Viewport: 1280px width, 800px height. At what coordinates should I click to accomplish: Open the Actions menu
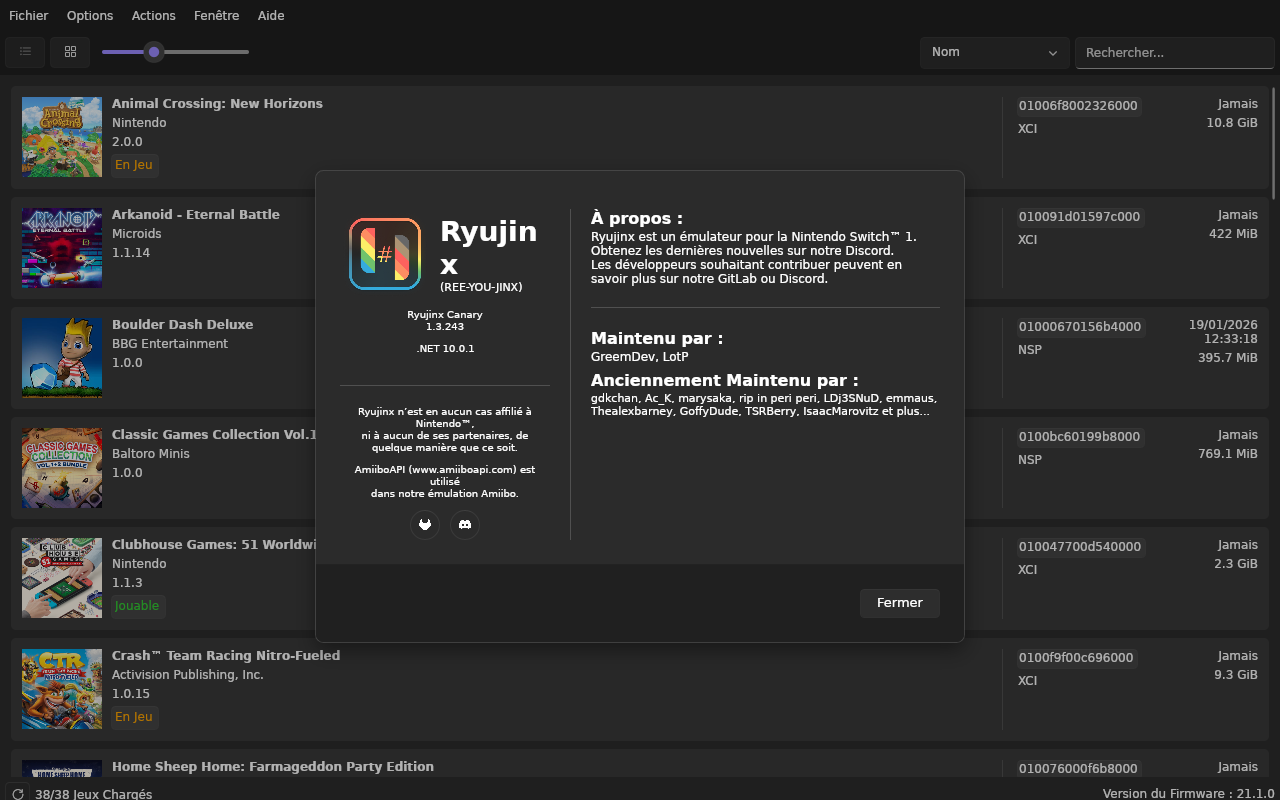tap(153, 16)
